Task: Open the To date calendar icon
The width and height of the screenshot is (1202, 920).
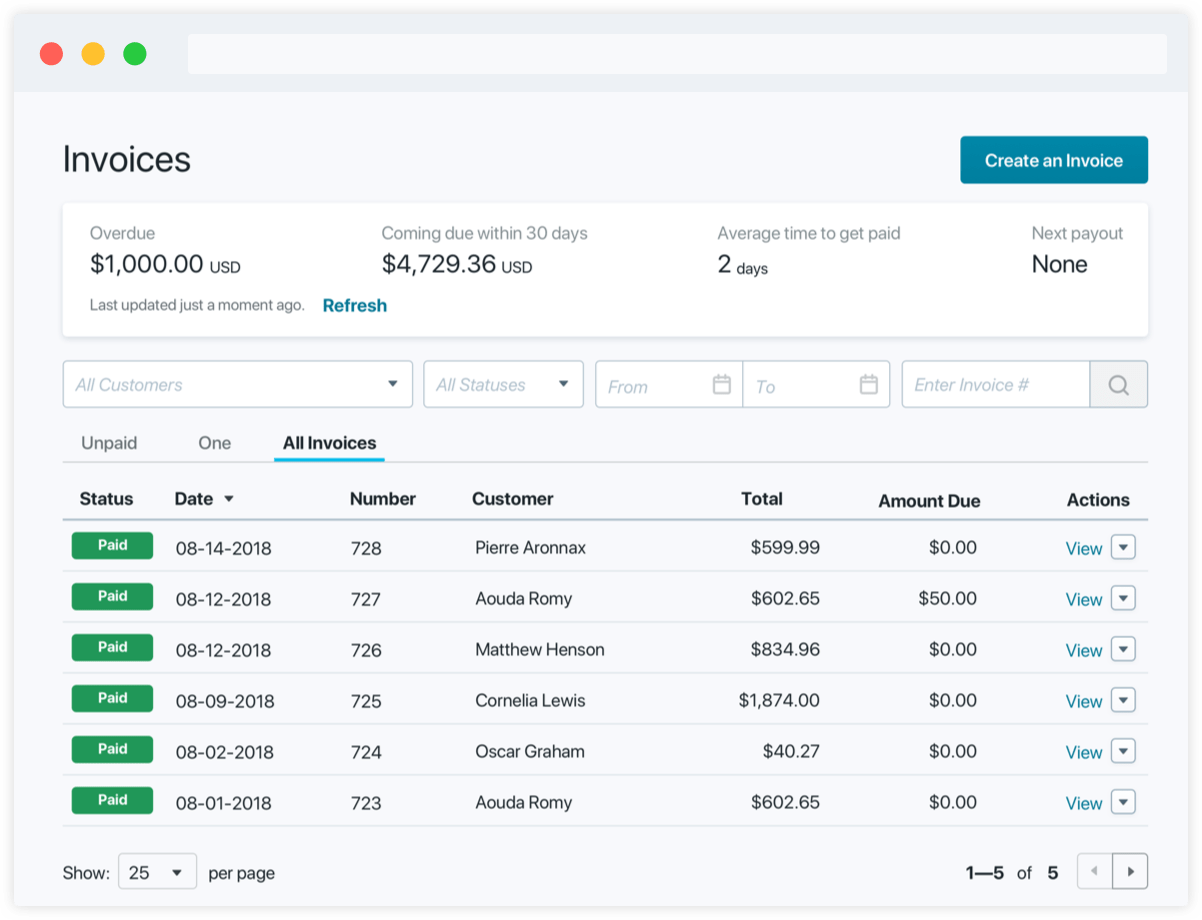Action: point(868,385)
